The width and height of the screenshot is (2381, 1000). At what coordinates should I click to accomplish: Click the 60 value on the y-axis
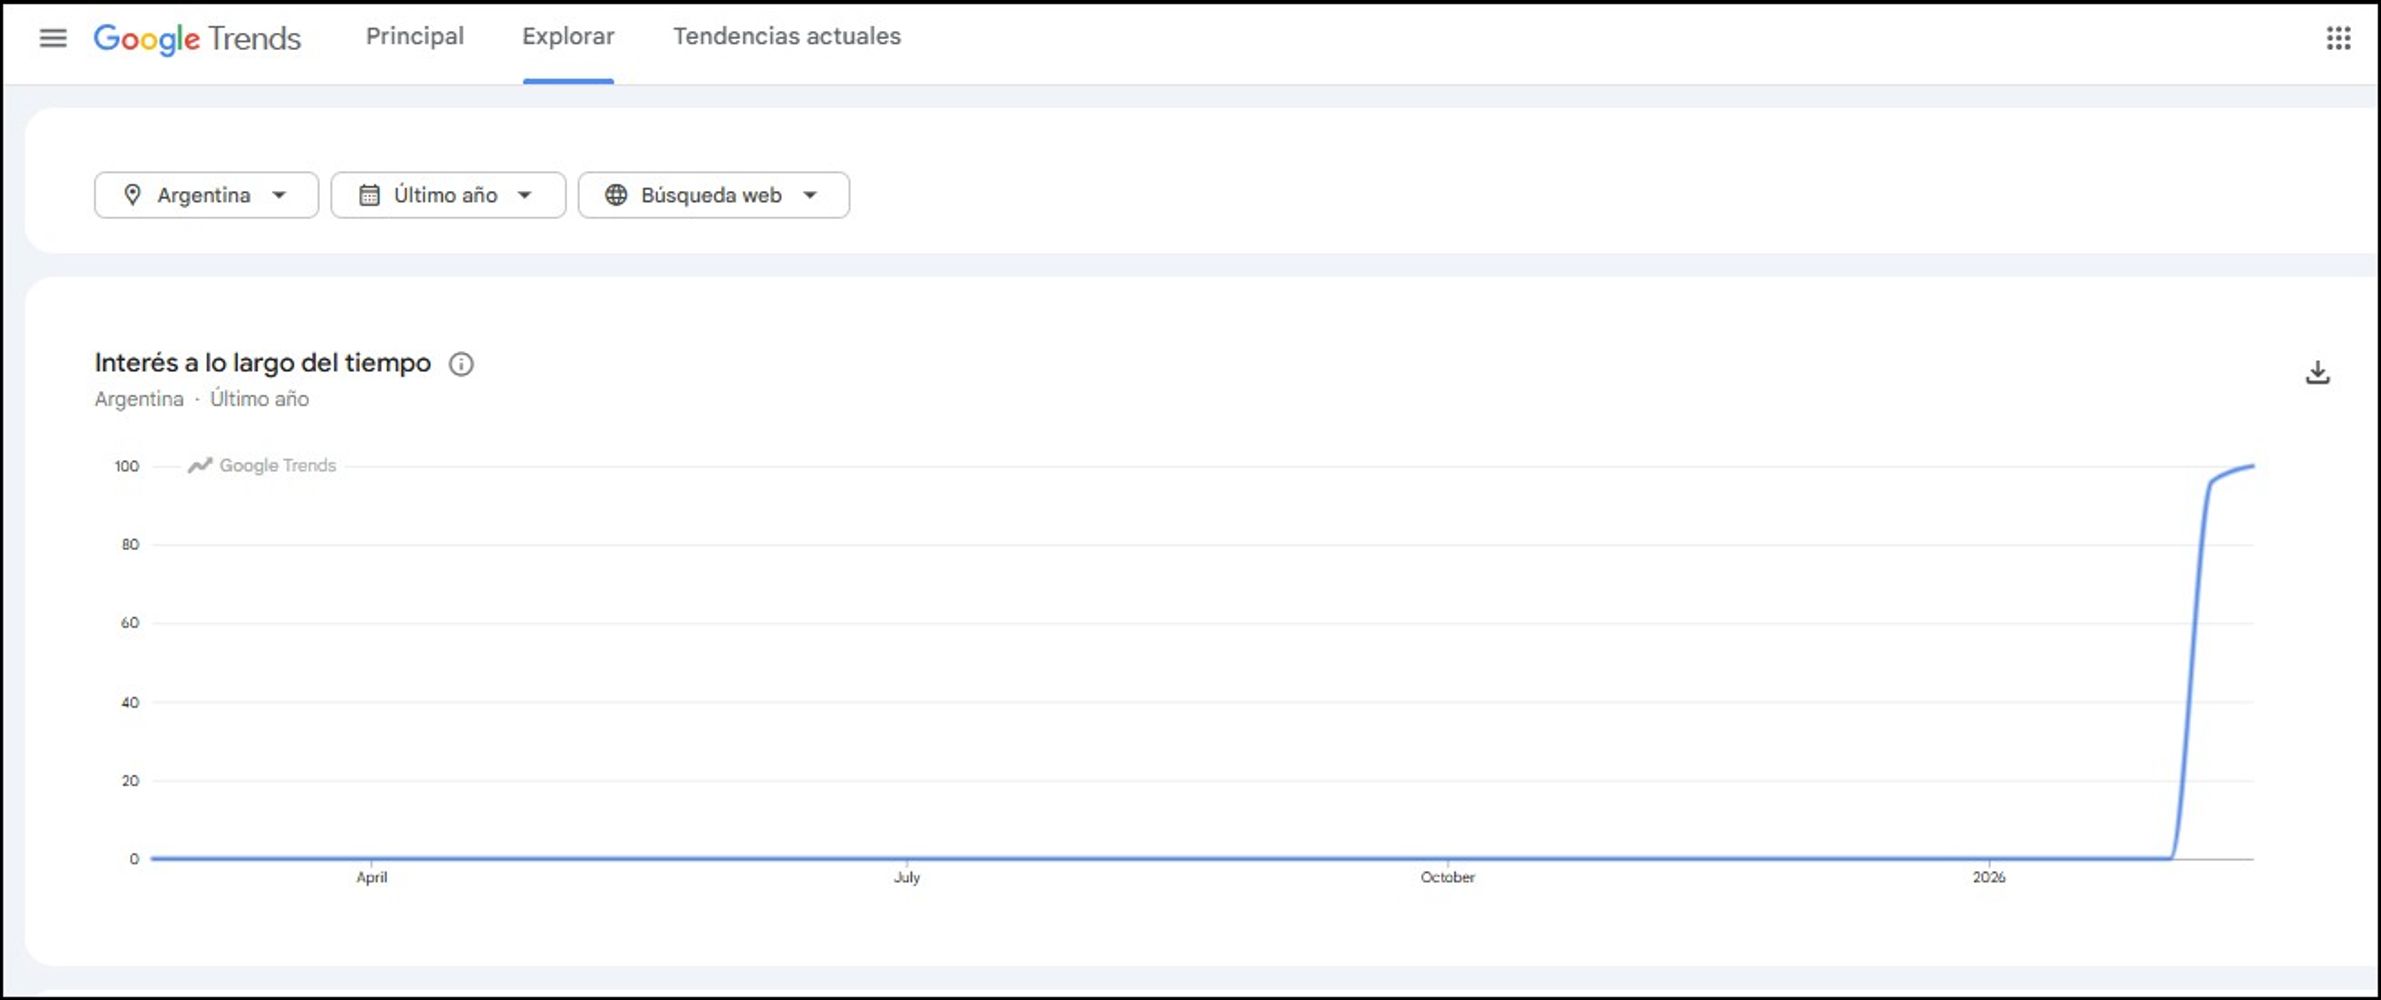tap(130, 623)
